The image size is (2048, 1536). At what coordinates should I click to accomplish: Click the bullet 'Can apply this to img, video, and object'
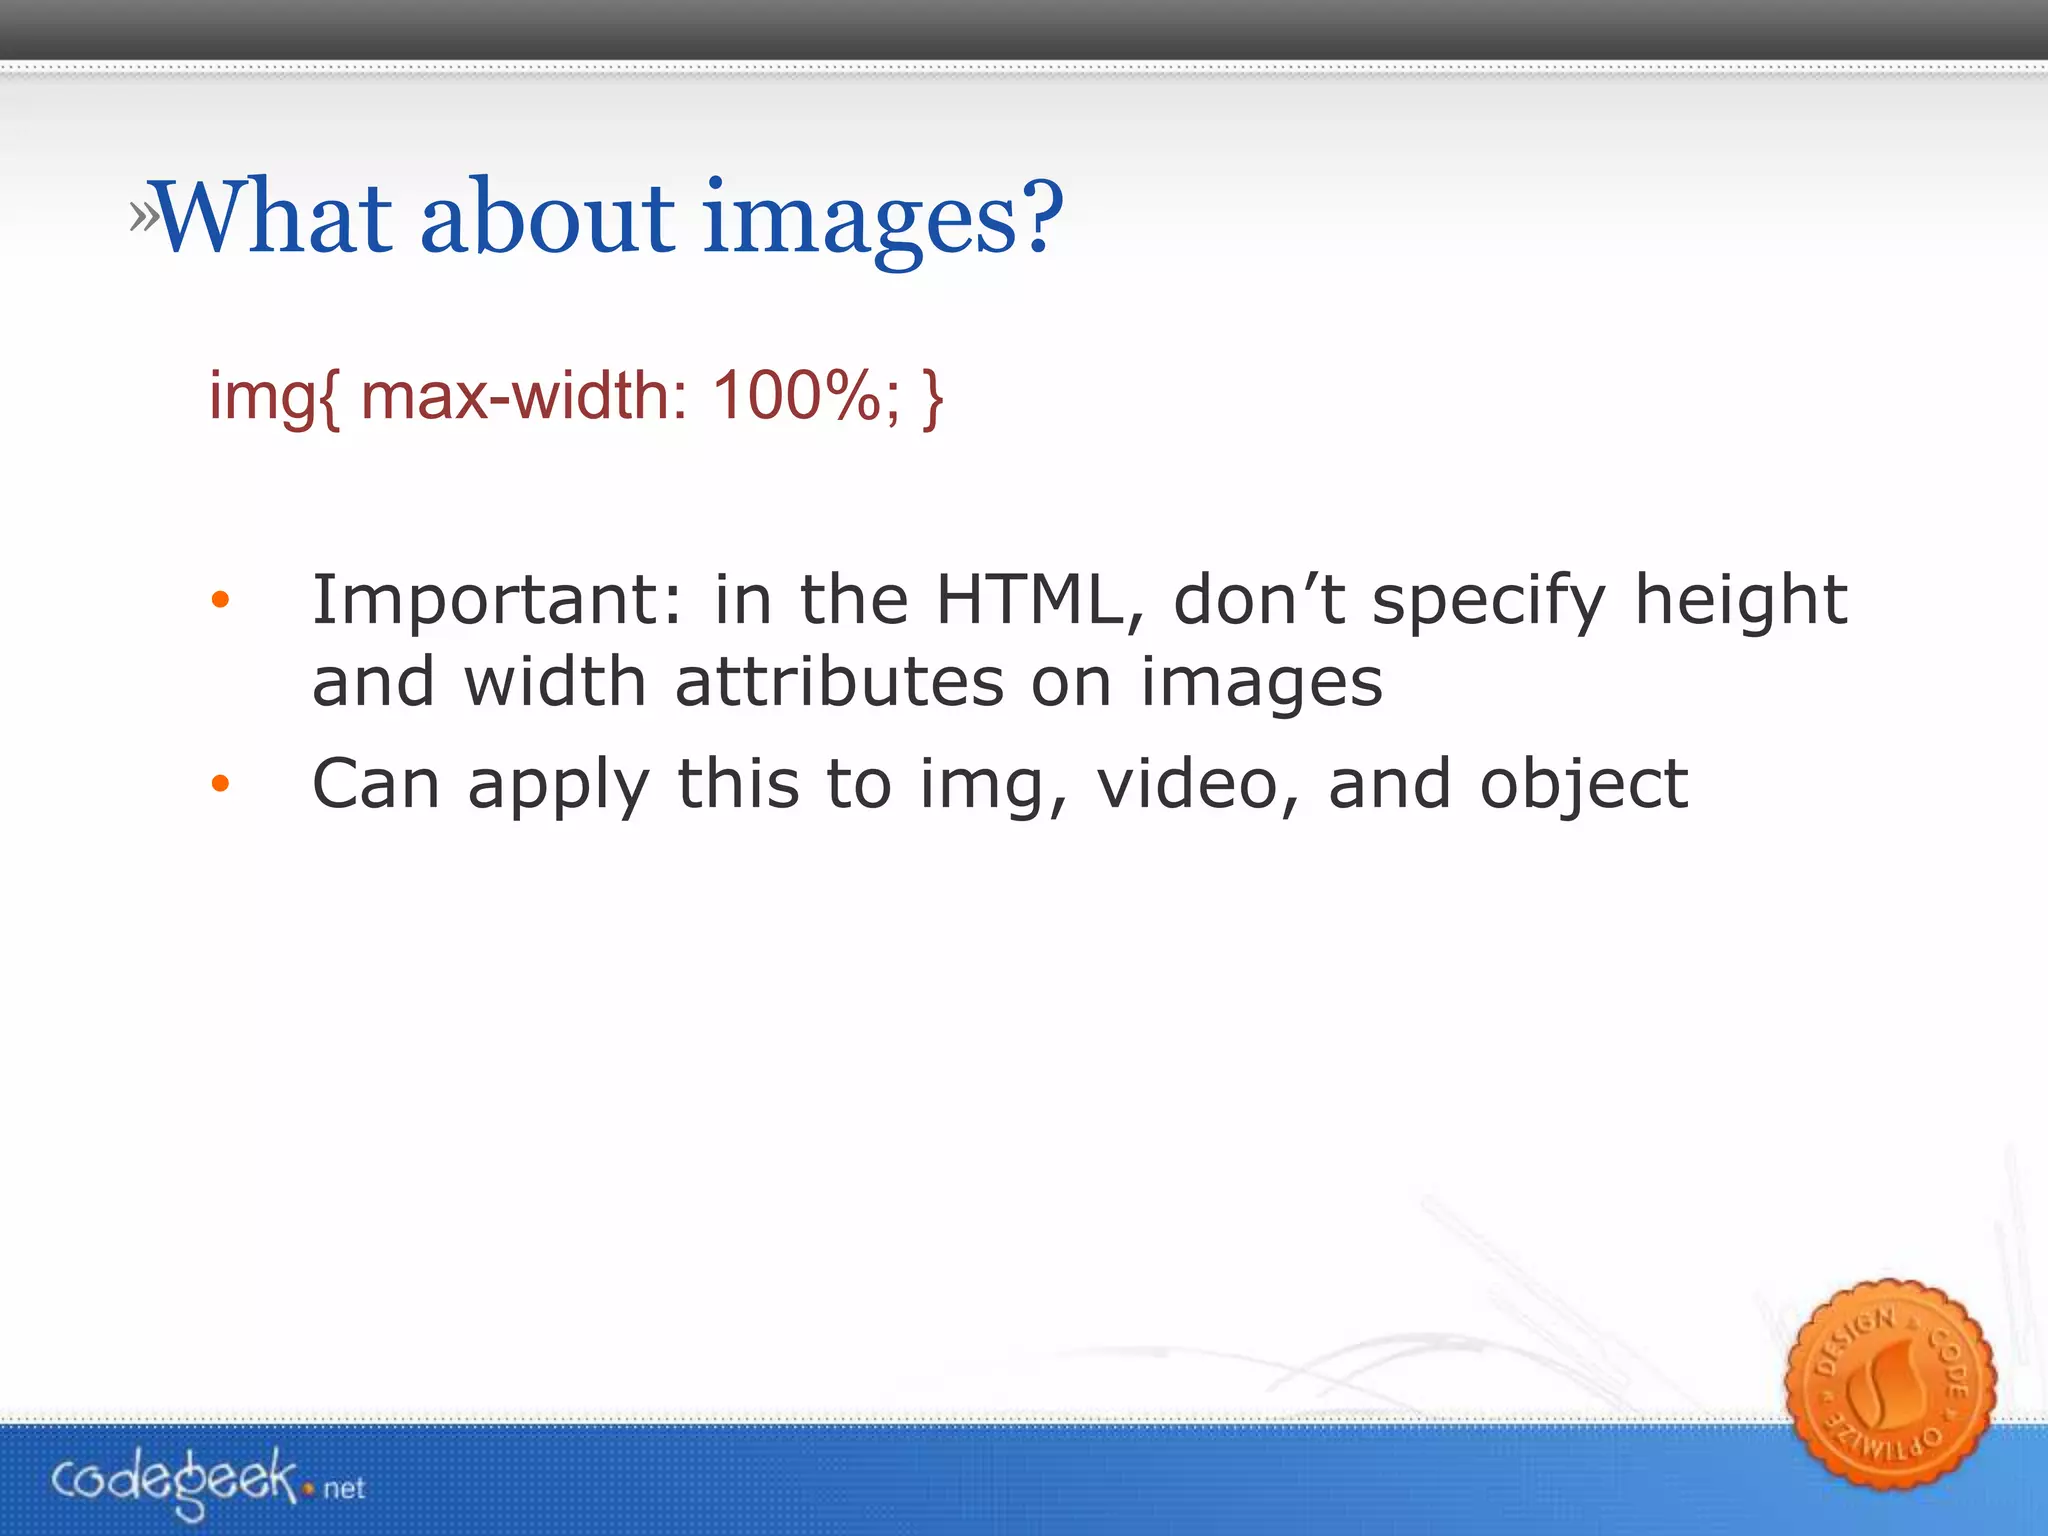1000,785
